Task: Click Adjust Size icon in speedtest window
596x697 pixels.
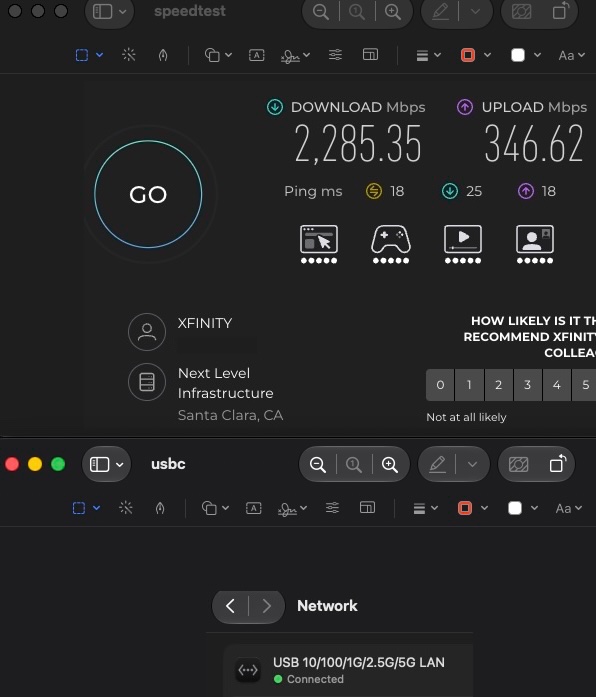Action: tap(370, 55)
